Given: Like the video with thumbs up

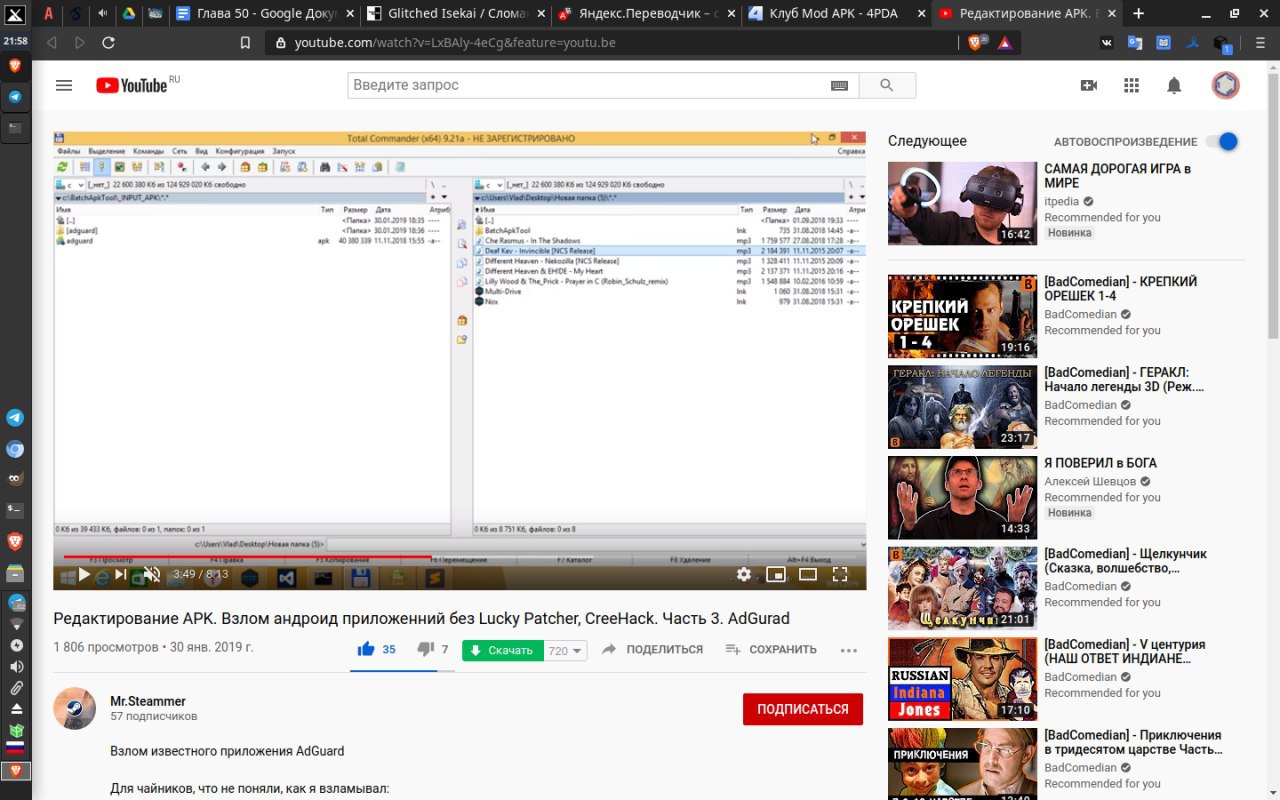Looking at the screenshot, I should pos(366,649).
